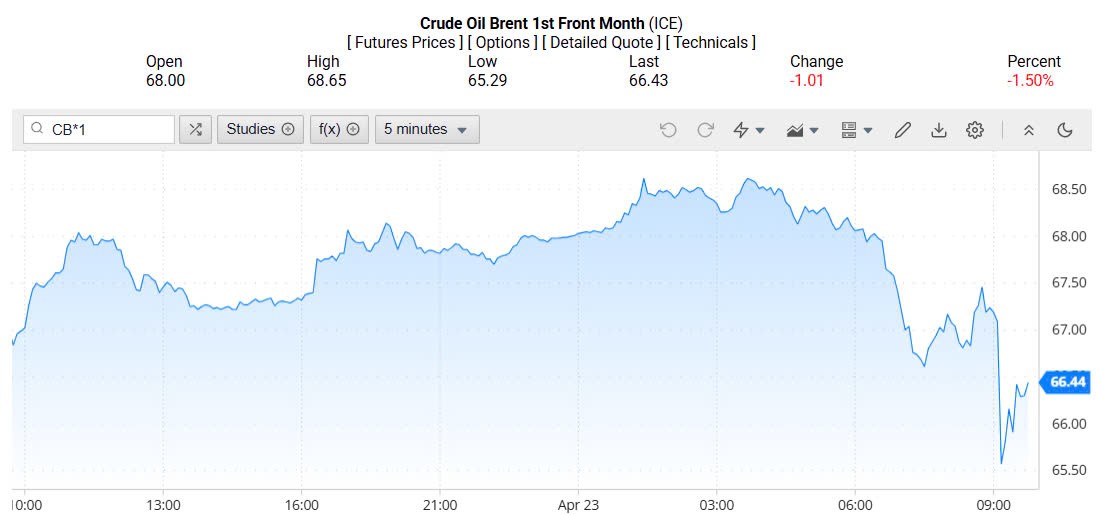Viewport: 1097px width, 515px height.
Task: View the Detailed Quote link
Action: [599, 42]
